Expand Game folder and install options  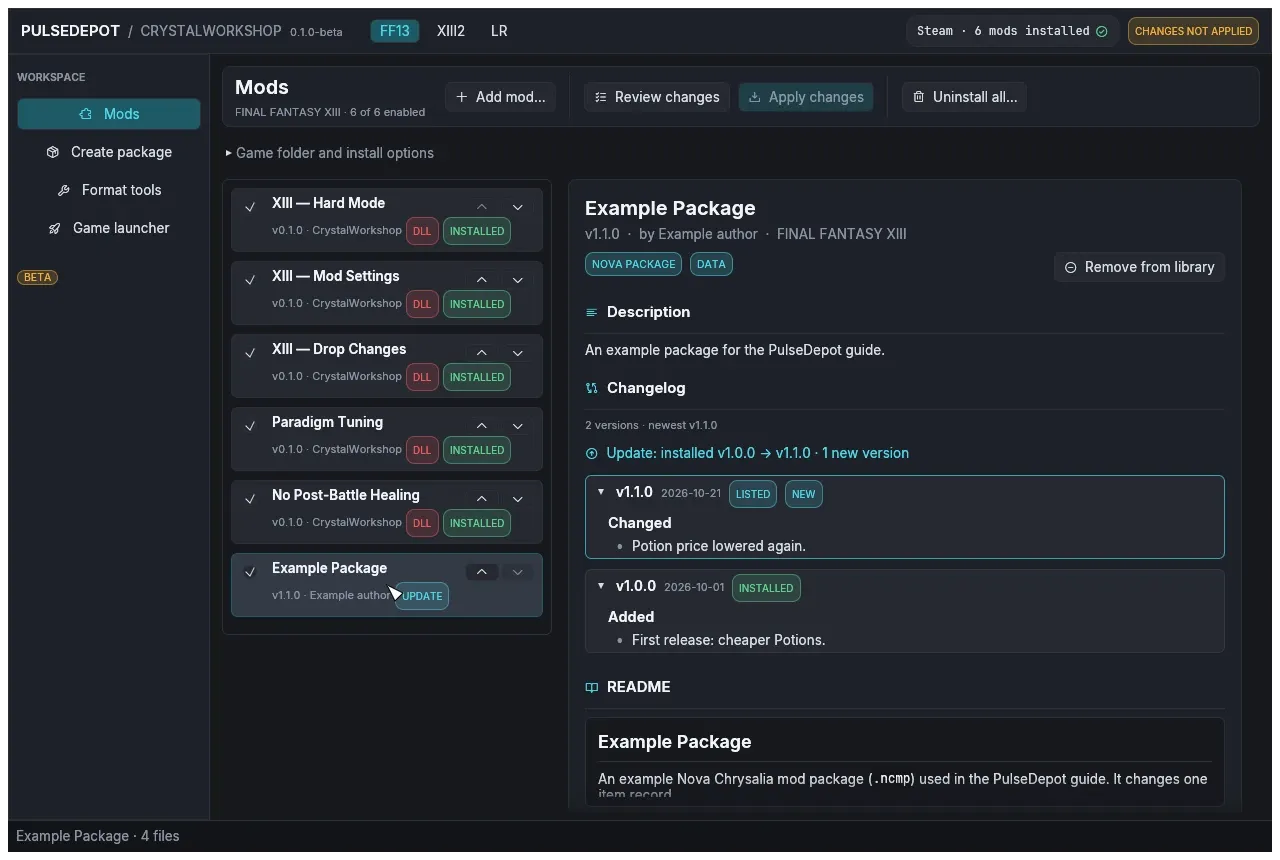point(329,153)
